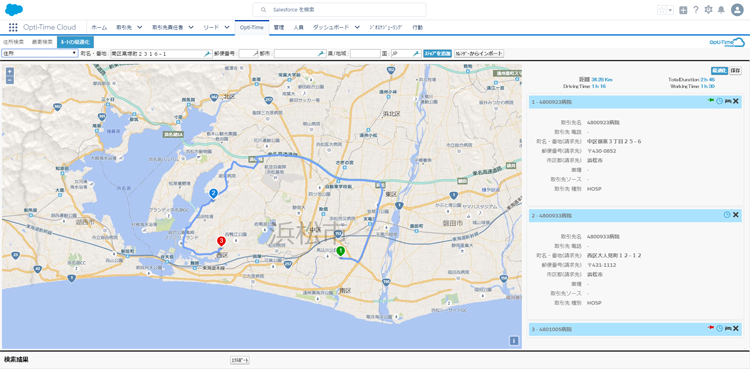This screenshot has width=750, height=369.
Task: Click the blue marker 2 on map
Action: [214, 194]
